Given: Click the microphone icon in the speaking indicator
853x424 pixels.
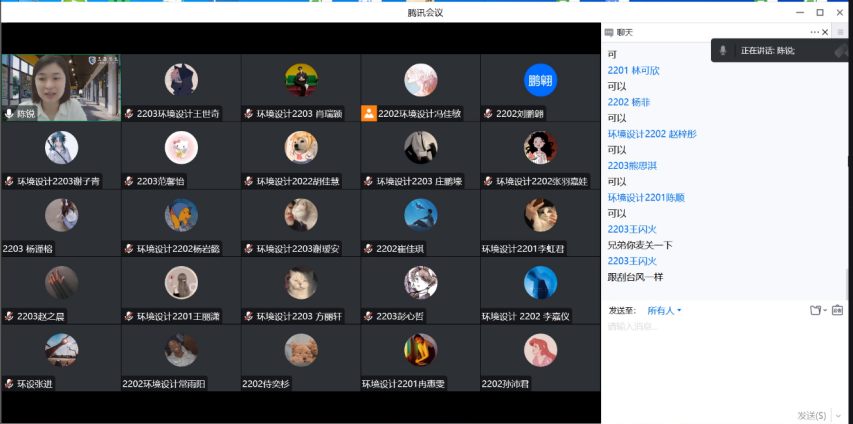Looking at the screenshot, I should click(x=723, y=50).
